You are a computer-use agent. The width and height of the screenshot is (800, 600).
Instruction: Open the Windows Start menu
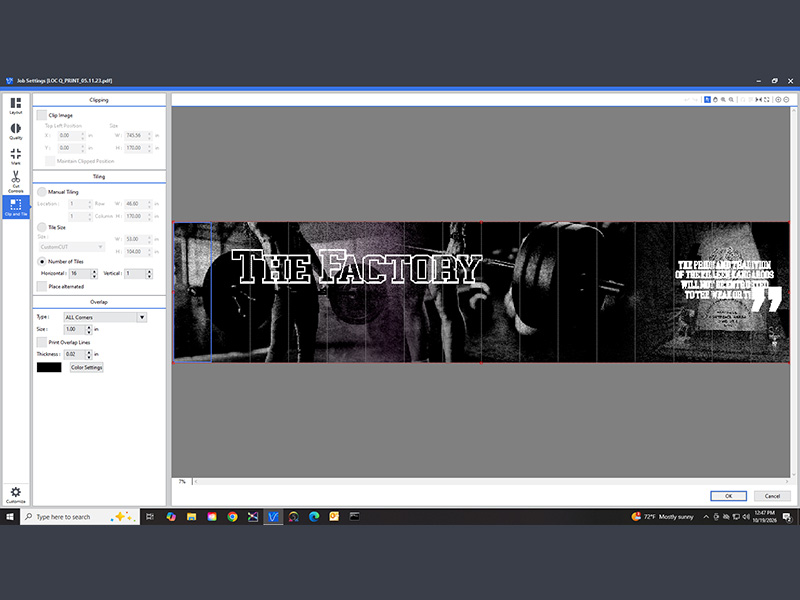coord(10,517)
